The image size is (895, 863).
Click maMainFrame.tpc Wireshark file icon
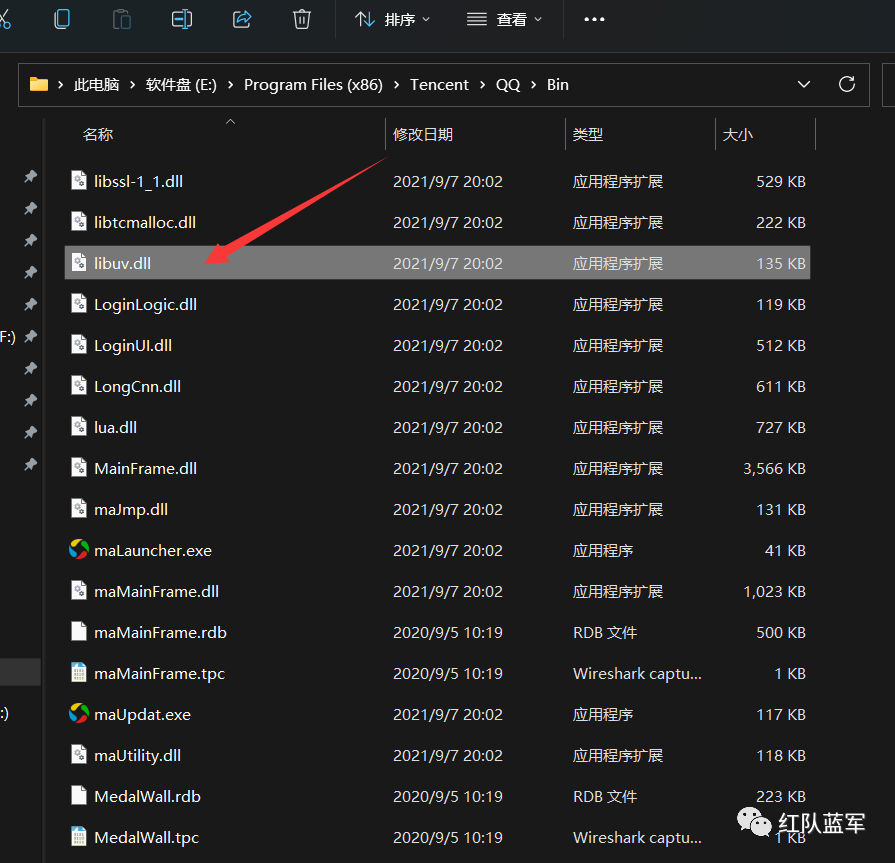pyautogui.click(x=79, y=672)
